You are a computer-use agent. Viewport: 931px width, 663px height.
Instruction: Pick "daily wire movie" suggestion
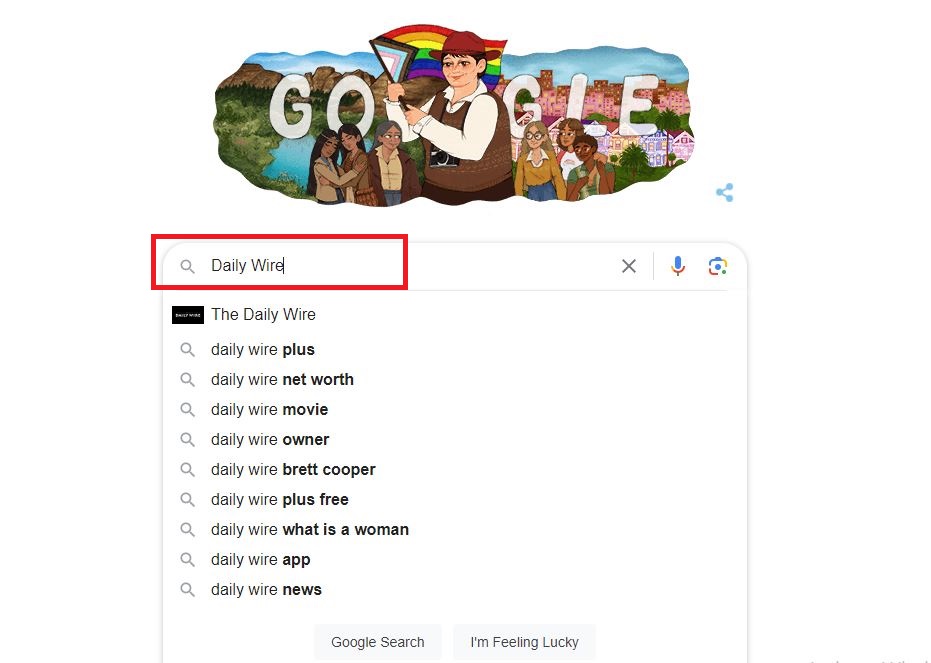click(269, 410)
